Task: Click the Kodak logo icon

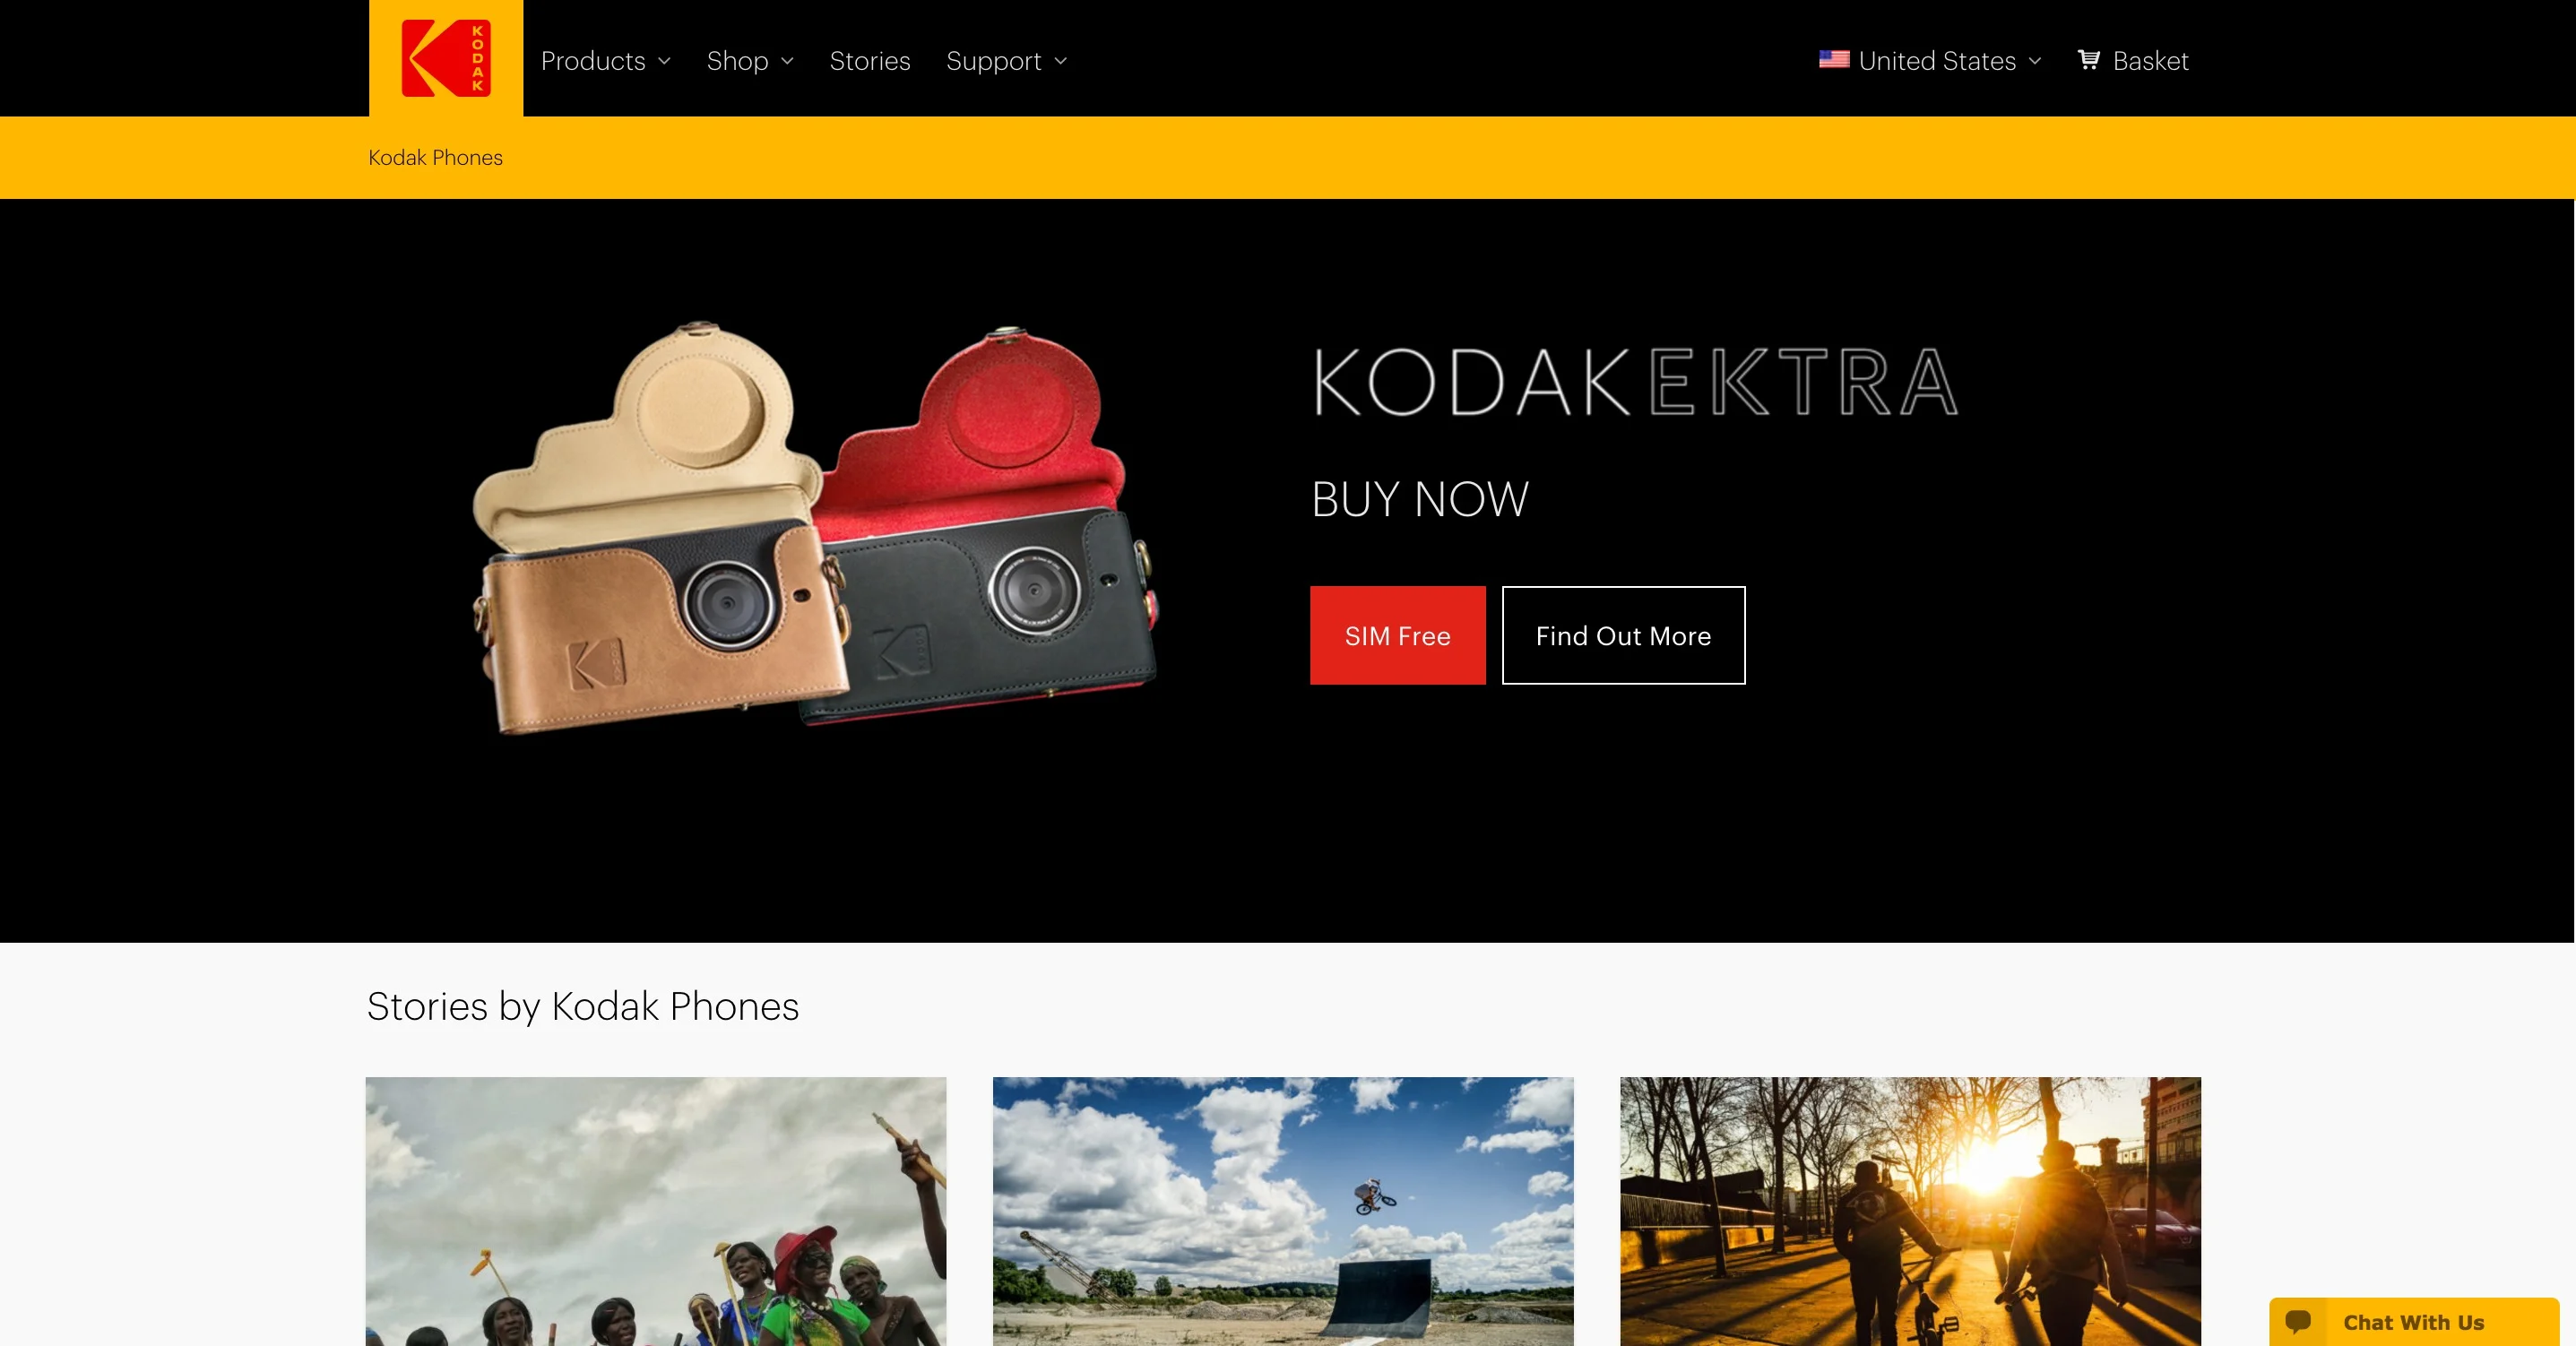Action: (446, 58)
